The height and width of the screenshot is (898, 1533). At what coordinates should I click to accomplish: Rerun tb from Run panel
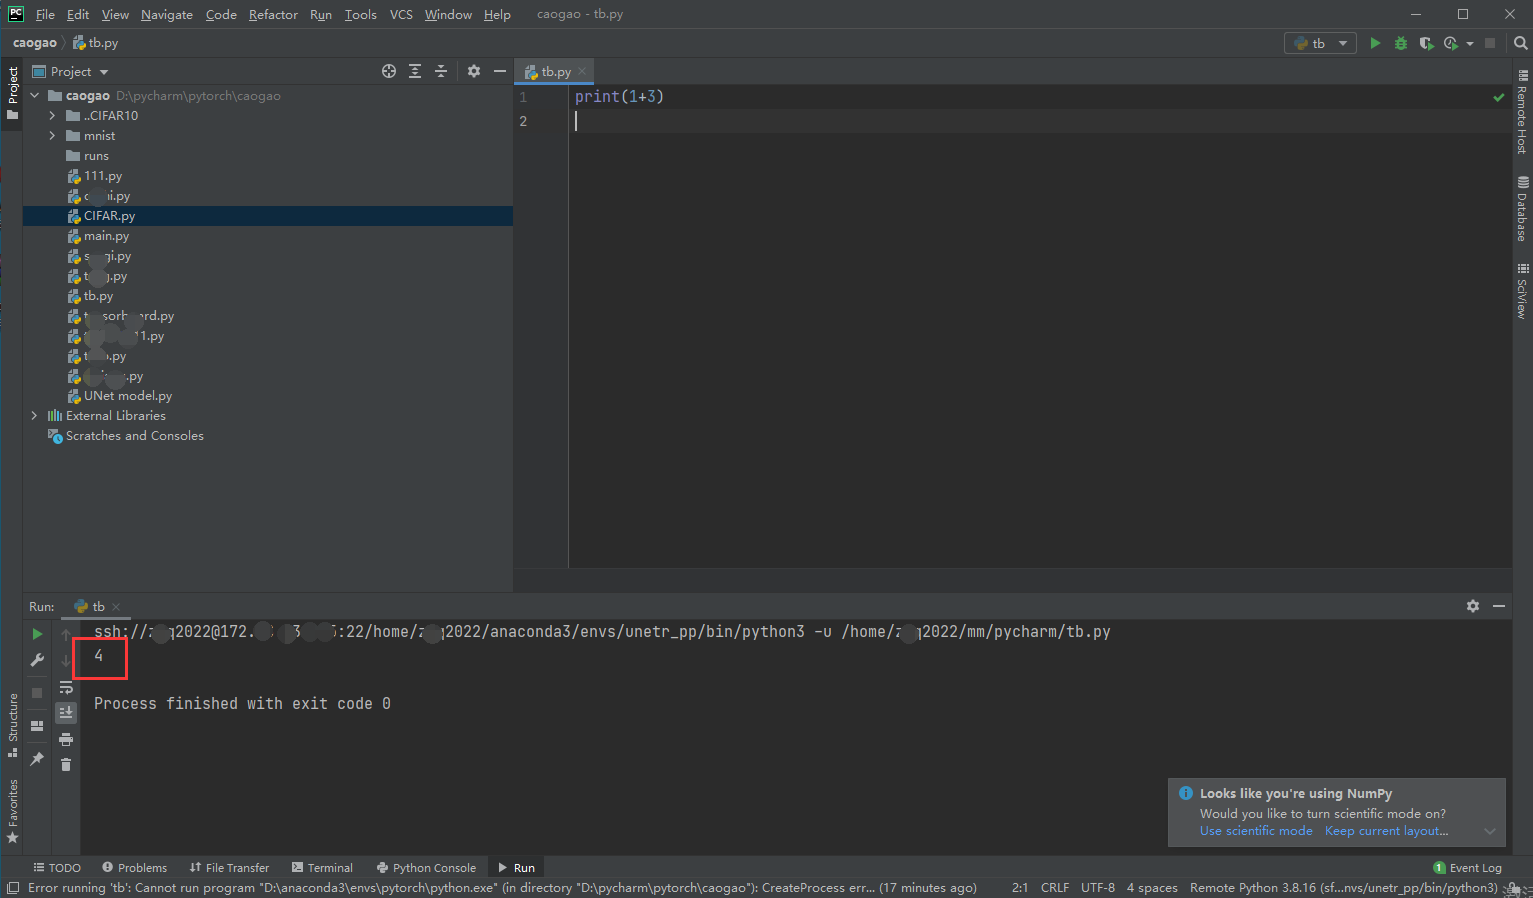click(x=37, y=634)
